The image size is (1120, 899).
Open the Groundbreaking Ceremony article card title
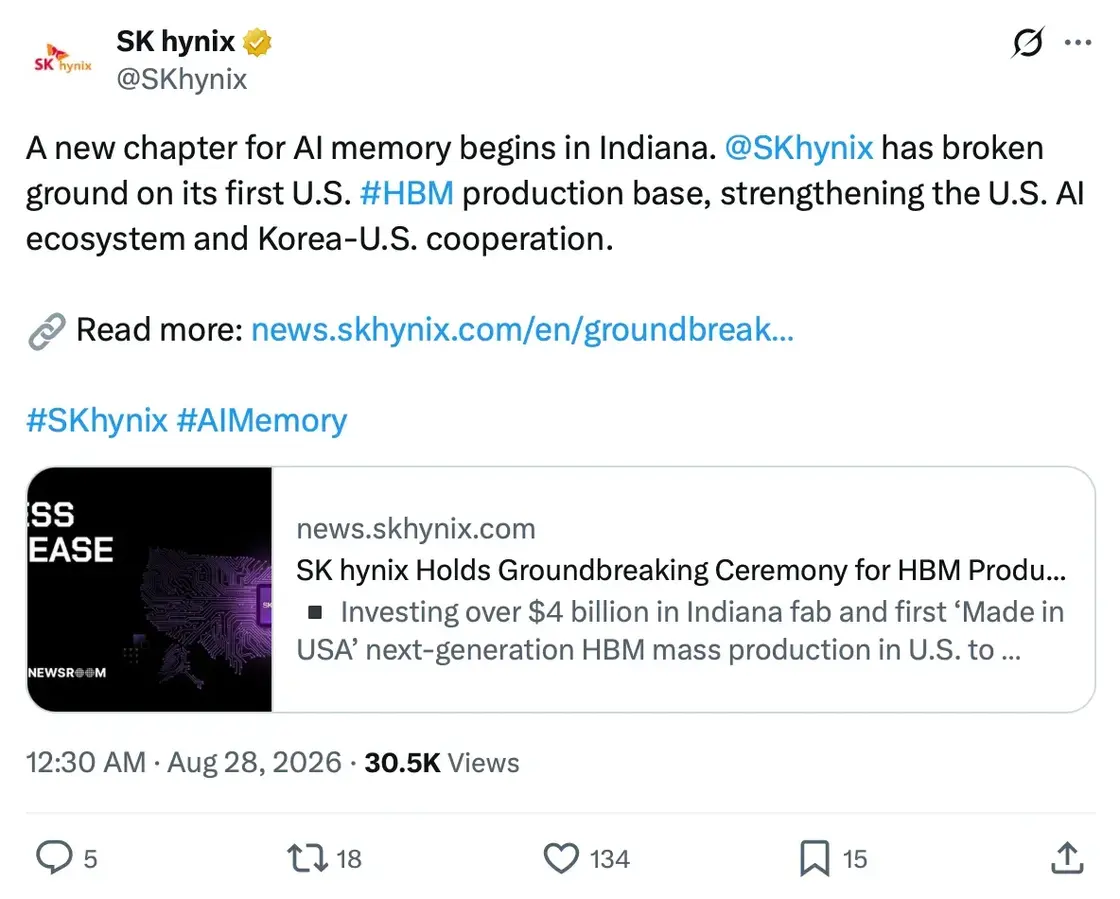click(681, 570)
